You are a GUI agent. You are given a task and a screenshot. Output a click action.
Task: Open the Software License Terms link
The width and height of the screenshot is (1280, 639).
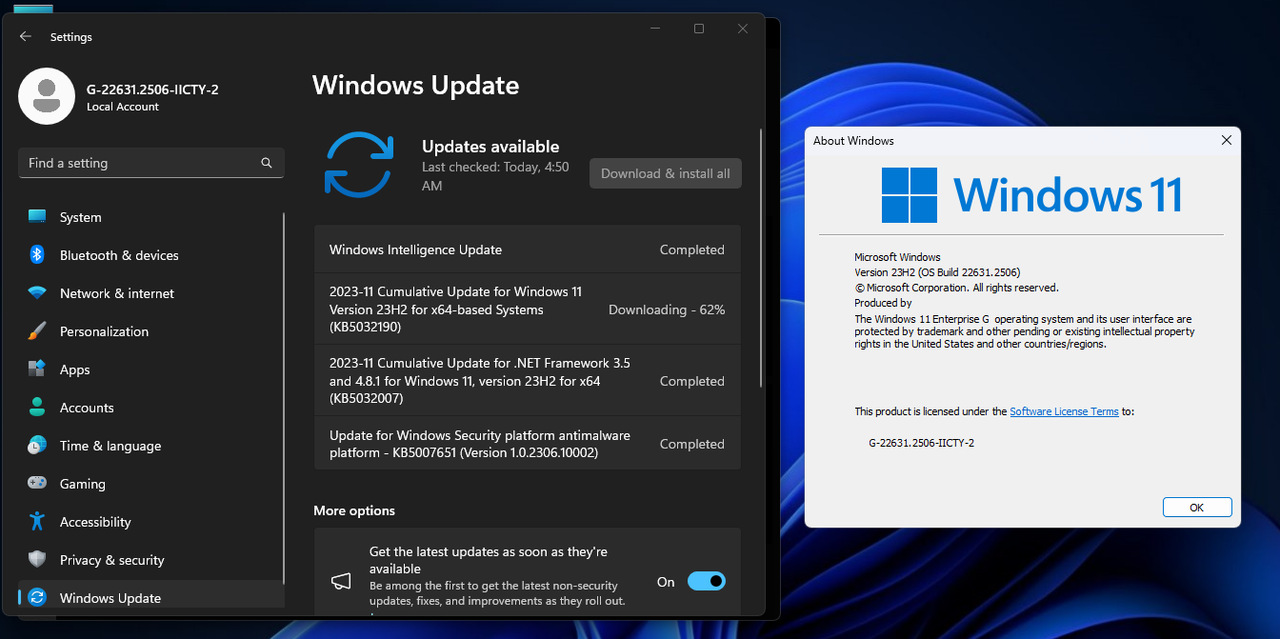pos(1064,412)
